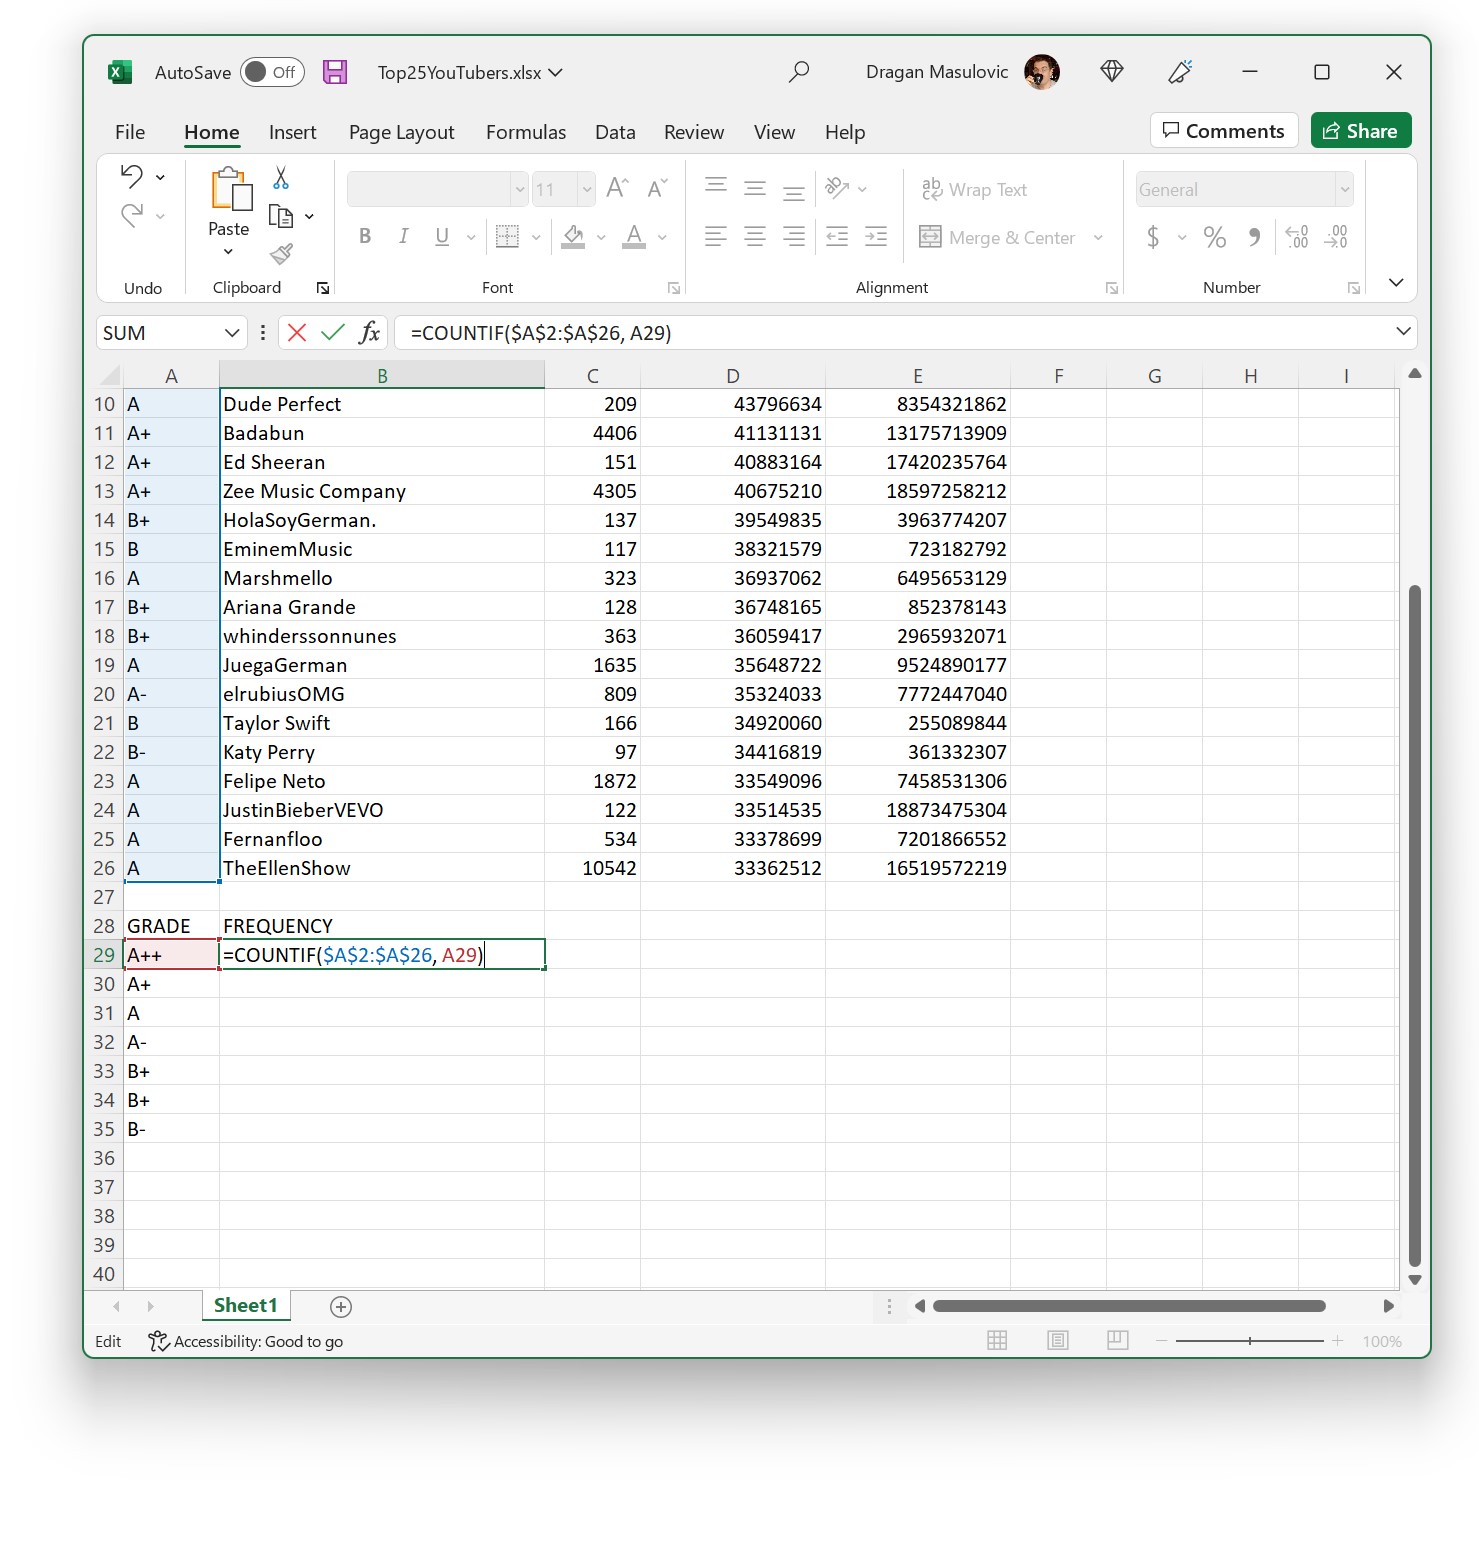Click the Accounting dollar format icon
Image resolution: width=1479 pixels, height=1545 pixels.
pyautogui.click(x=1153, y=237)
